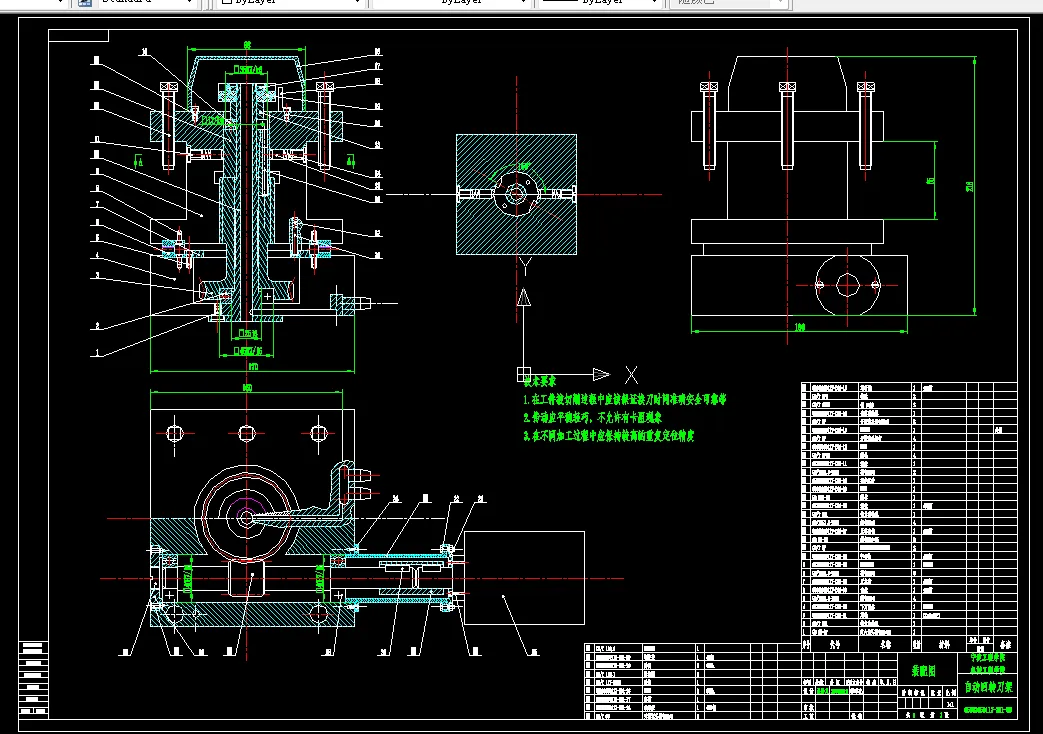Select the scale 1:1 cell in title block

[951, 703]
